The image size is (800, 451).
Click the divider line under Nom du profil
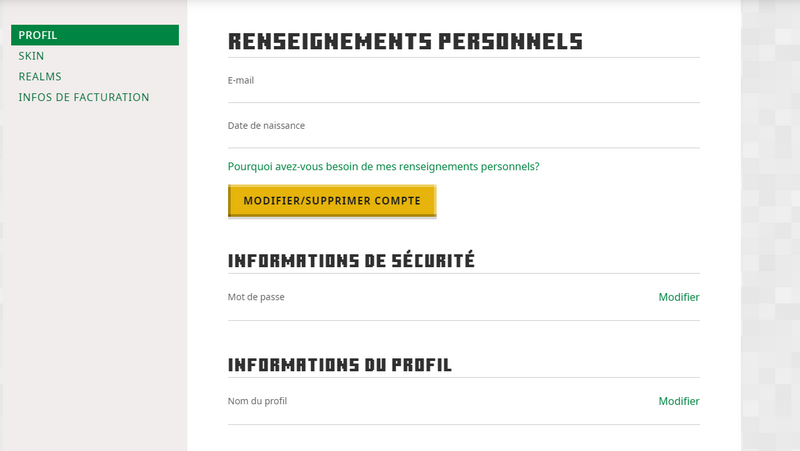pos(464,424)
